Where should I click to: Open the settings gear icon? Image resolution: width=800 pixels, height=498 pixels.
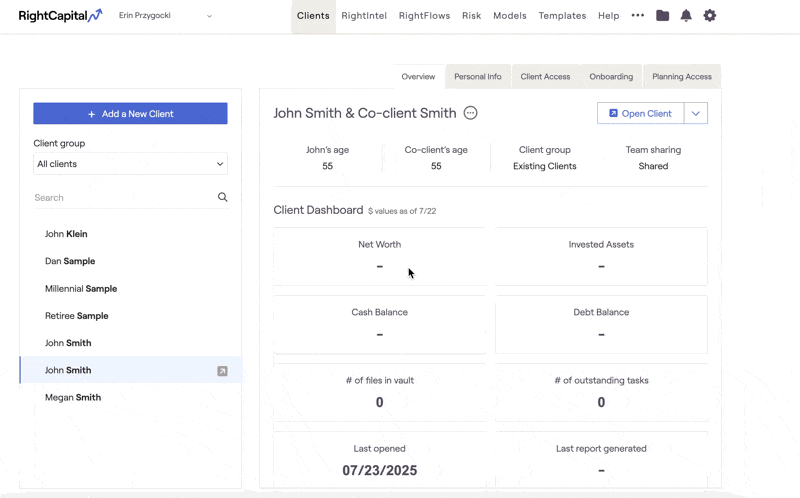[710, 15]
